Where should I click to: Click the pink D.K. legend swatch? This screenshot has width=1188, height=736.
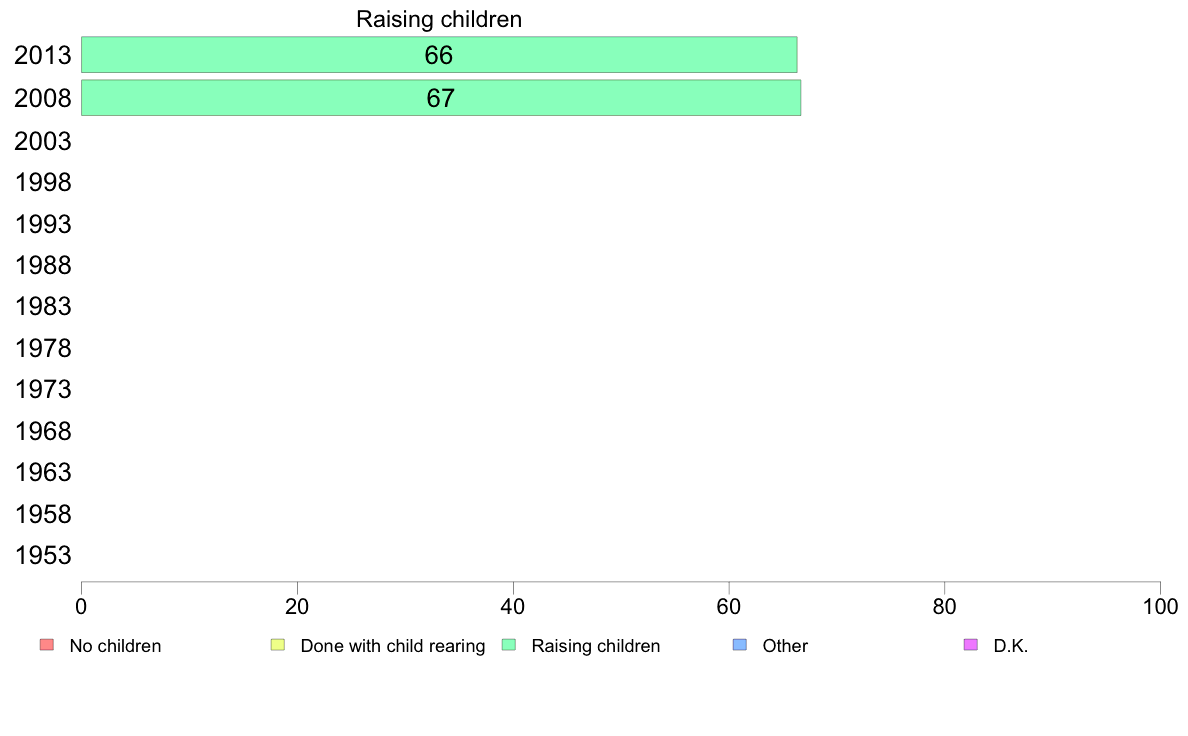971,645
